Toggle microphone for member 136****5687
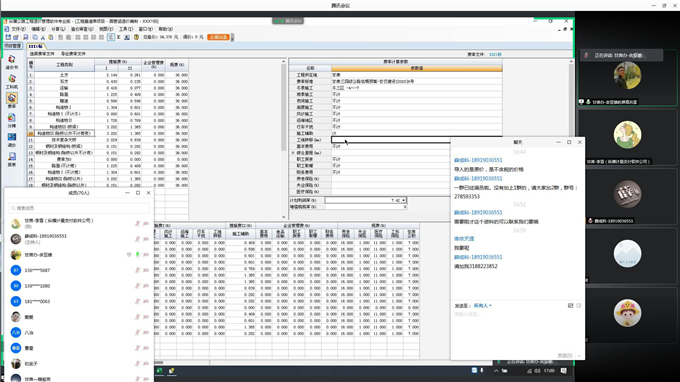Image resolution: width=680 pixels, height=382 pixels. pos(137,270)
